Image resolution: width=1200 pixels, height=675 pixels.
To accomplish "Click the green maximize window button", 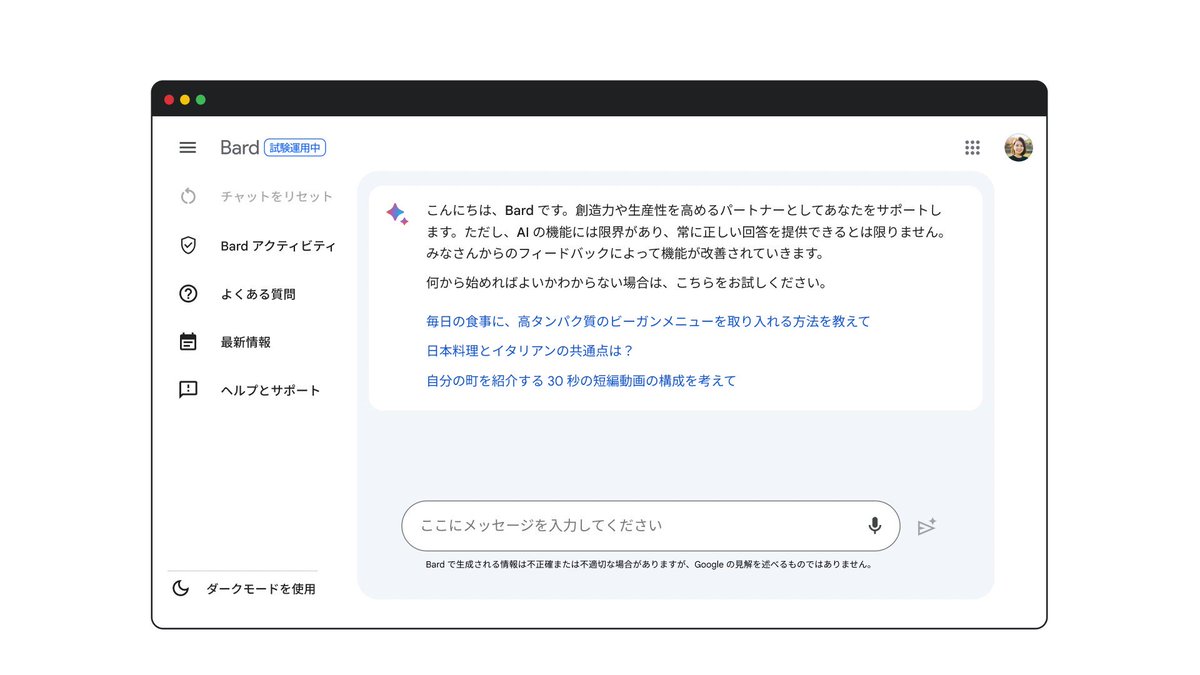I will pos(201,100).
